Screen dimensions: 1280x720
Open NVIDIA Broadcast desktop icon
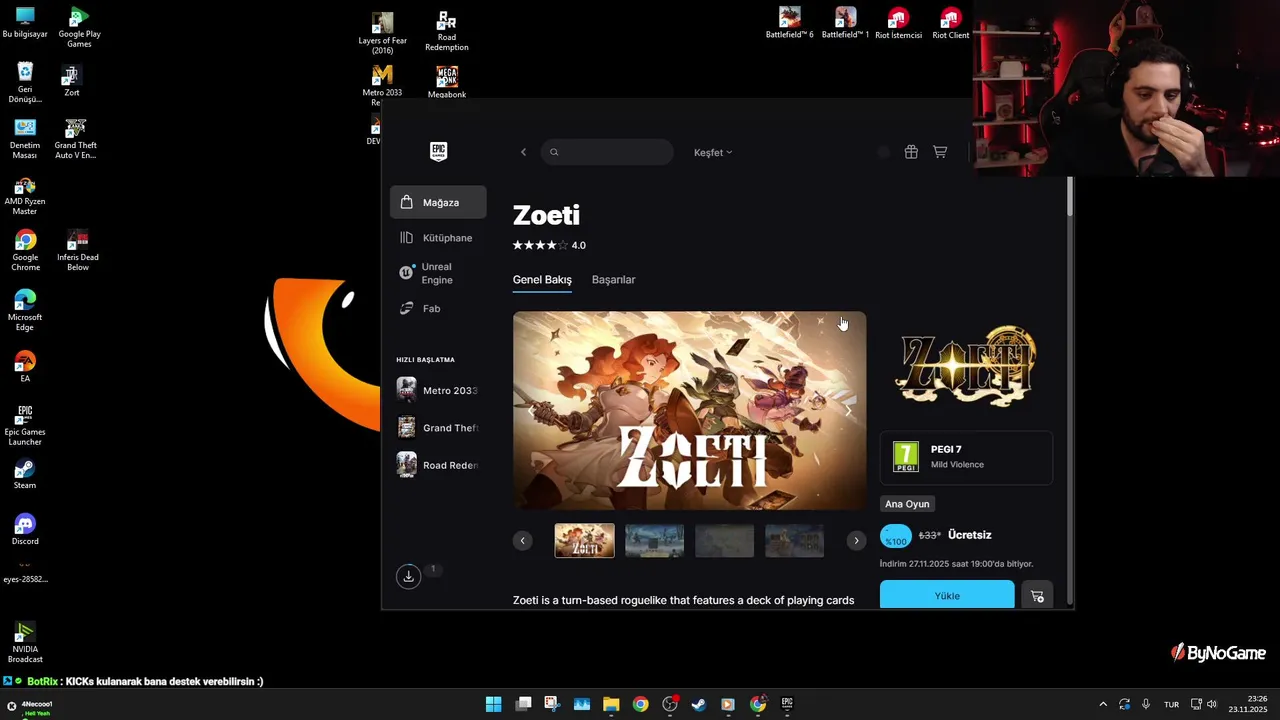click(25, 643)
